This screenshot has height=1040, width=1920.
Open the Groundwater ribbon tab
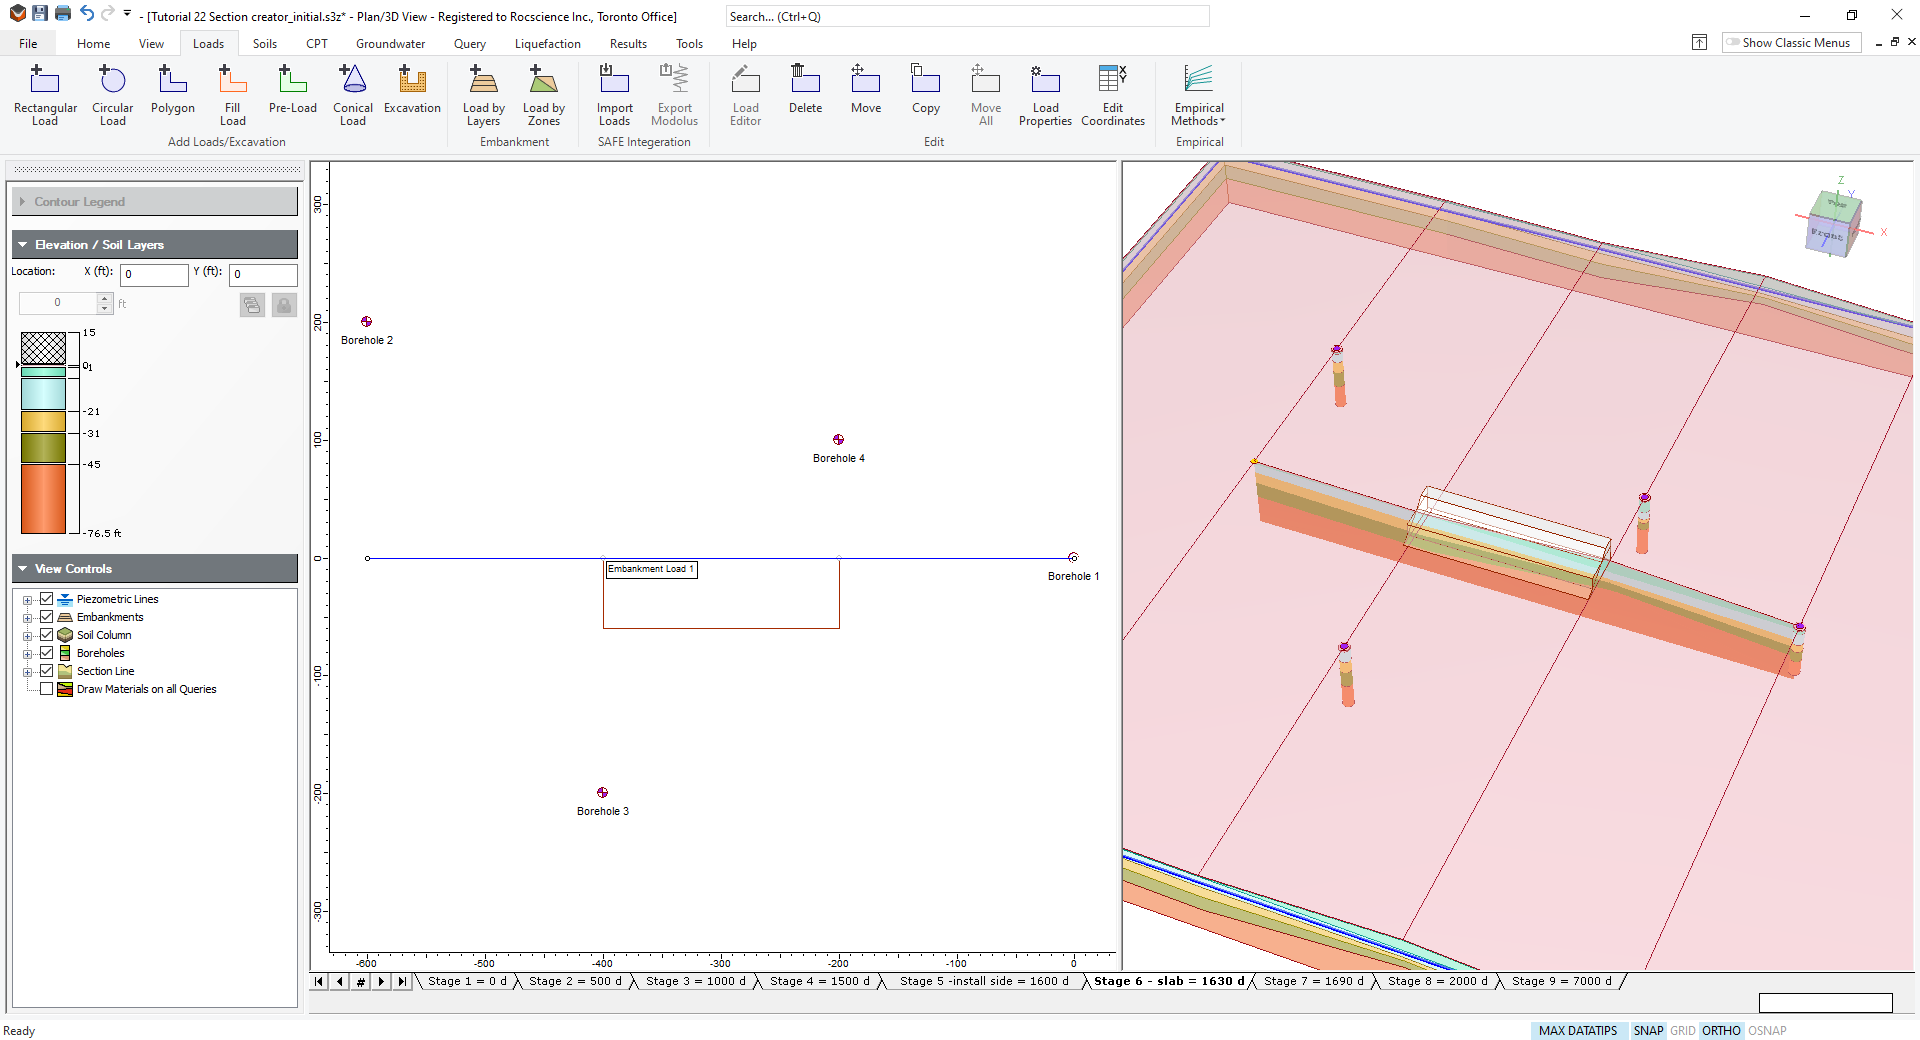pos(390,44)
